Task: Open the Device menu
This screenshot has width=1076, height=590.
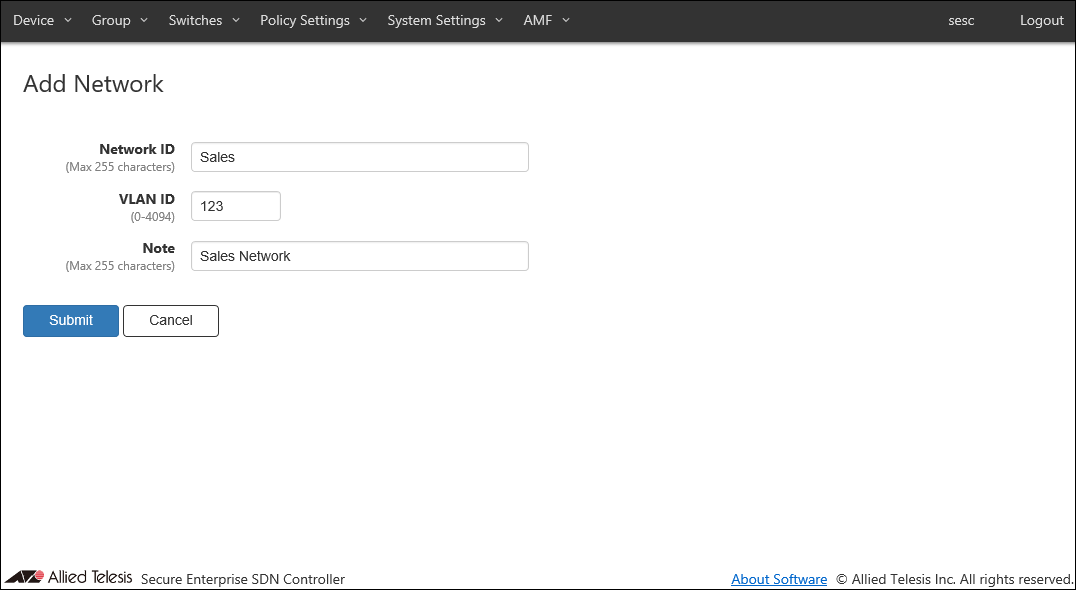Action: click(42, 20)
